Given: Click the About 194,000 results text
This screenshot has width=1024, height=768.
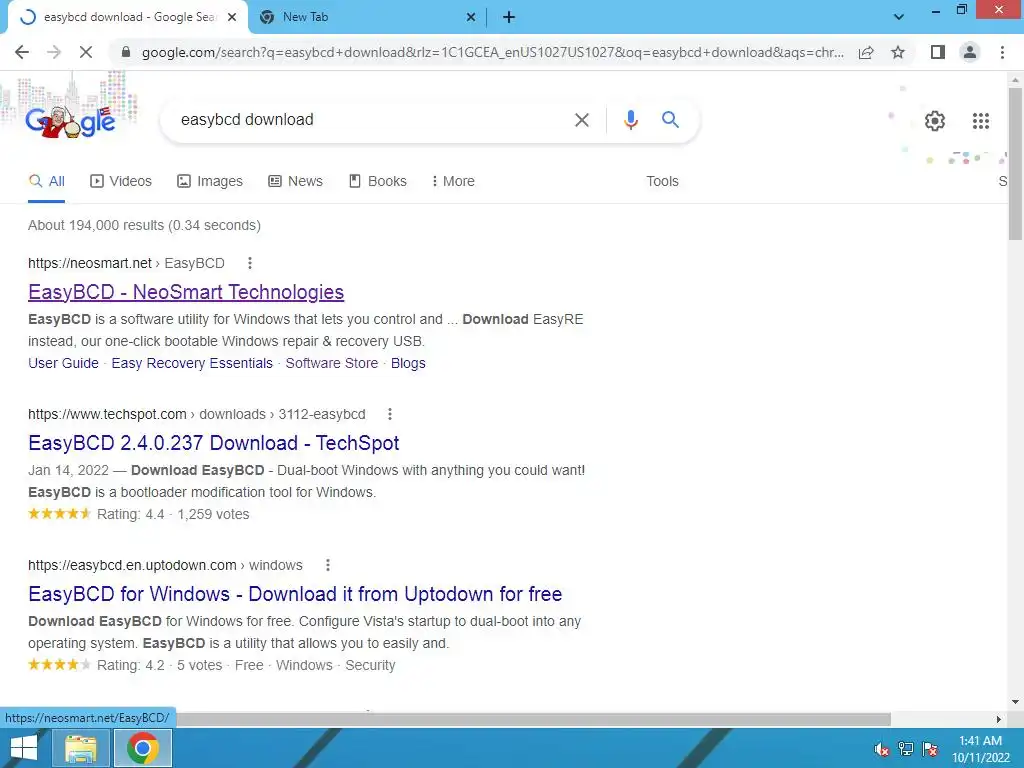Looking at the screenshot, I should coord(144,225).
